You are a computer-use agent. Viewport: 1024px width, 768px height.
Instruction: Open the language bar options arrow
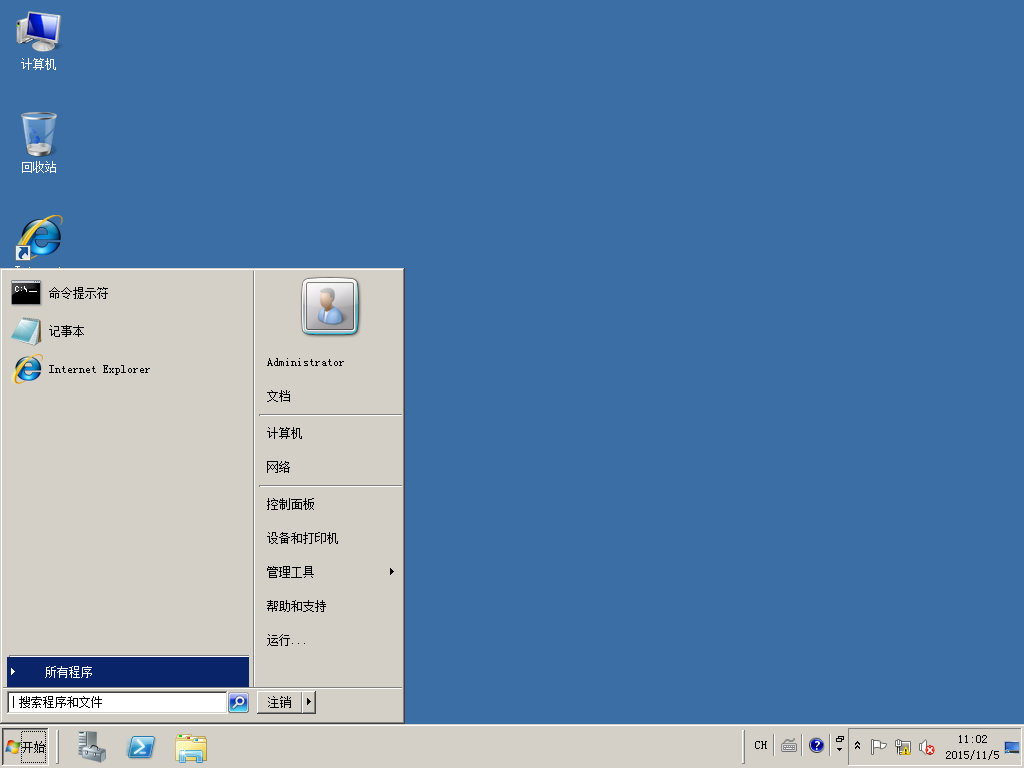840,748
